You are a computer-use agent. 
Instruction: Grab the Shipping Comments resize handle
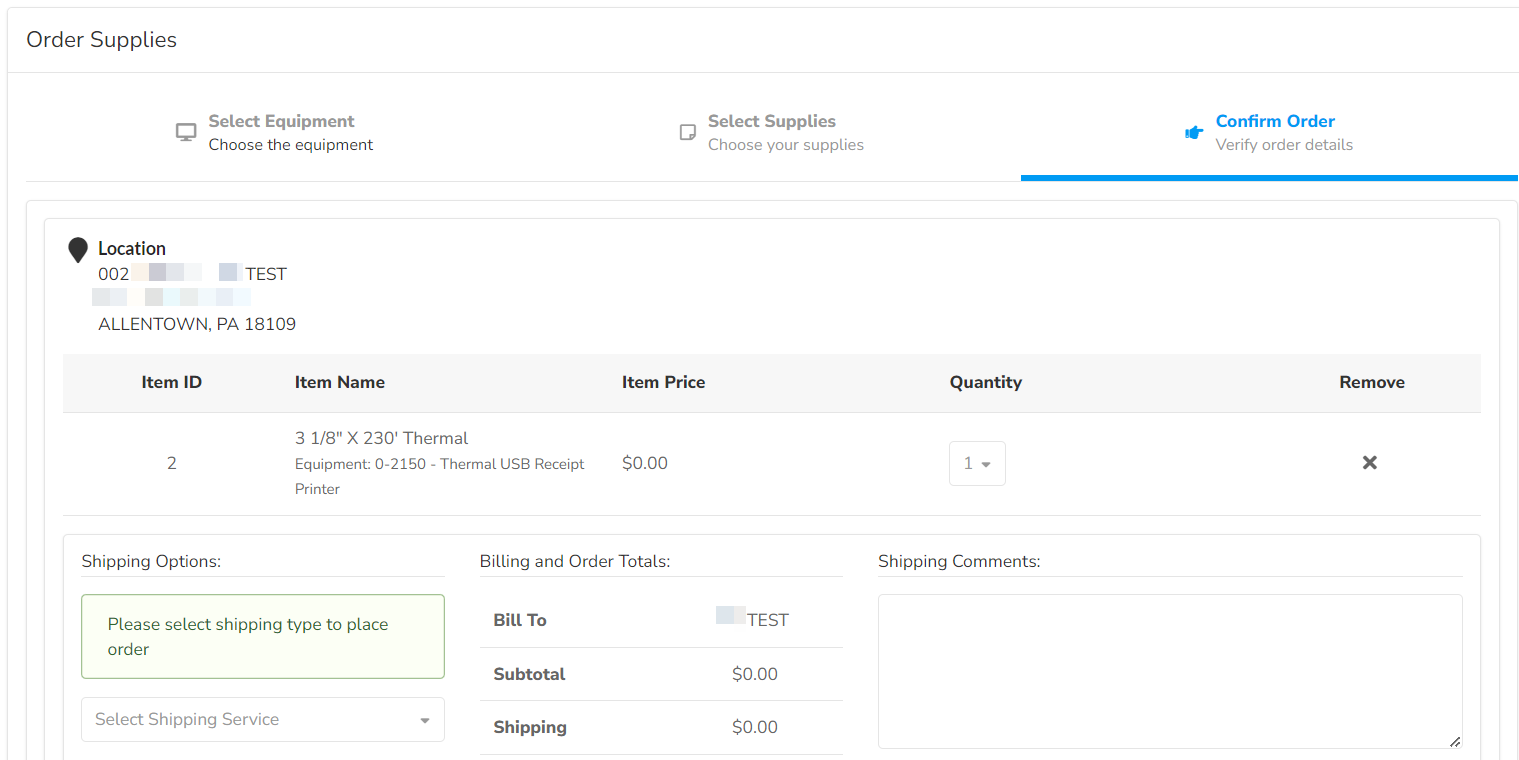[1455, 741]
